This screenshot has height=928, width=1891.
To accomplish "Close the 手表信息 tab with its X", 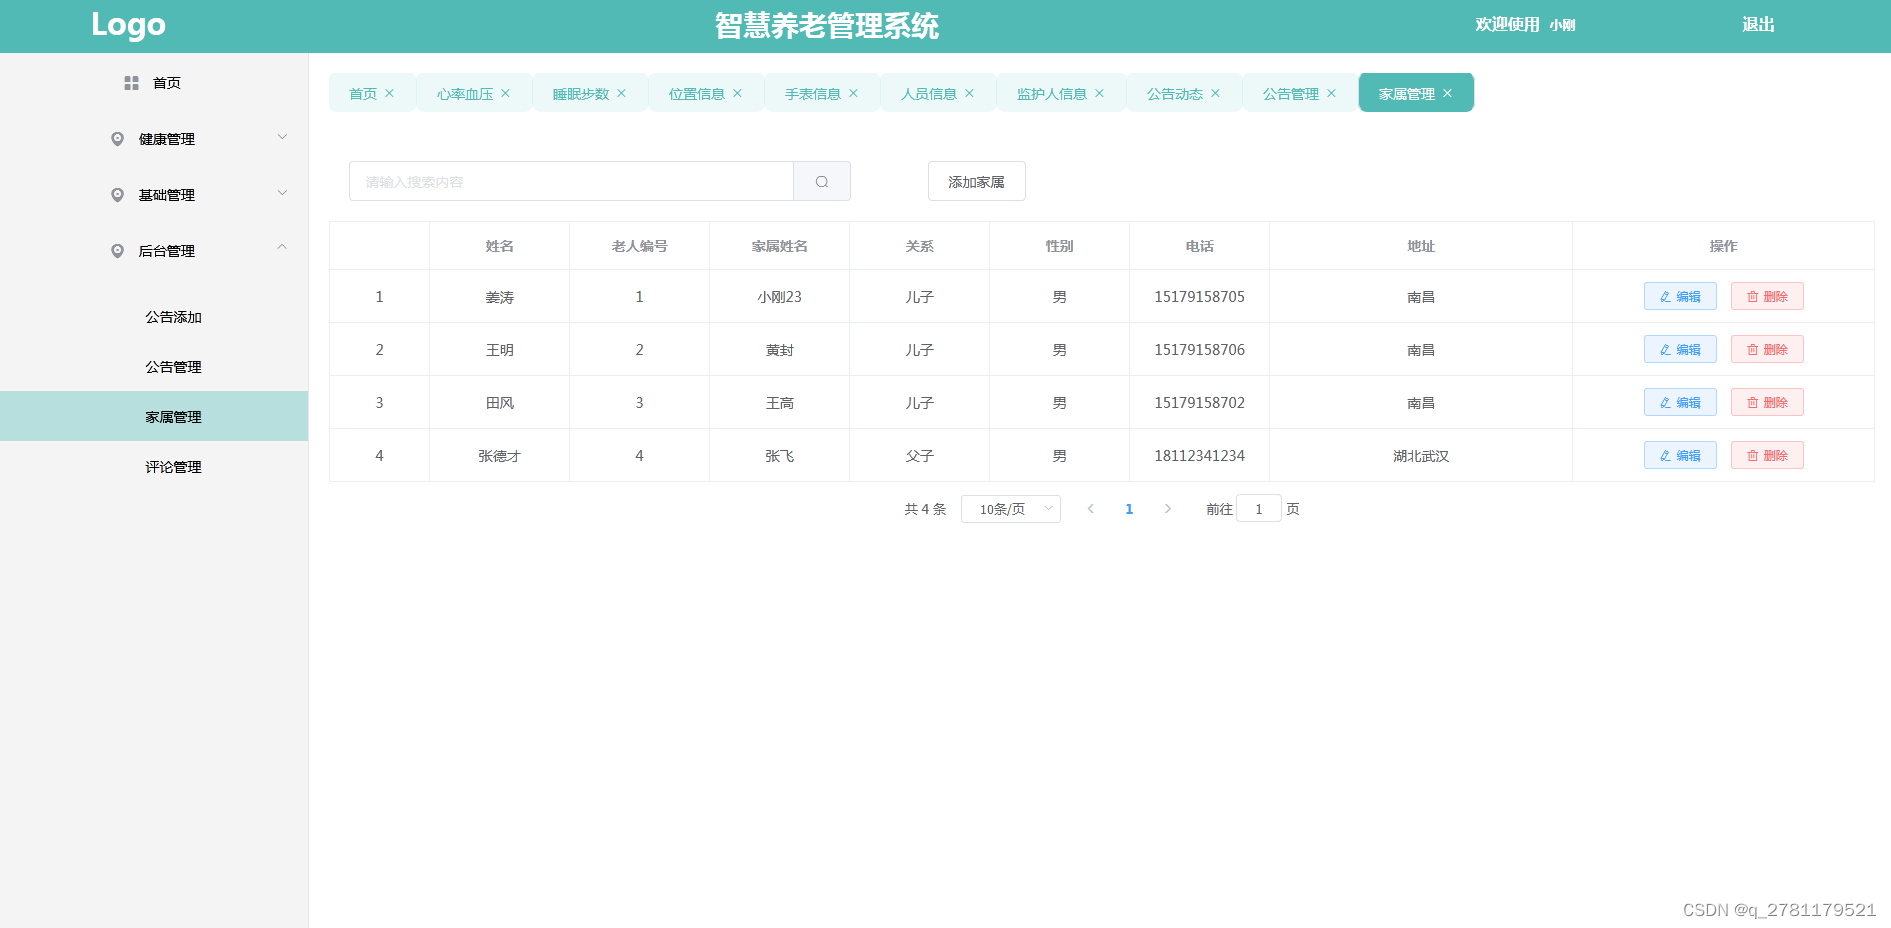I will click(854, 93).
